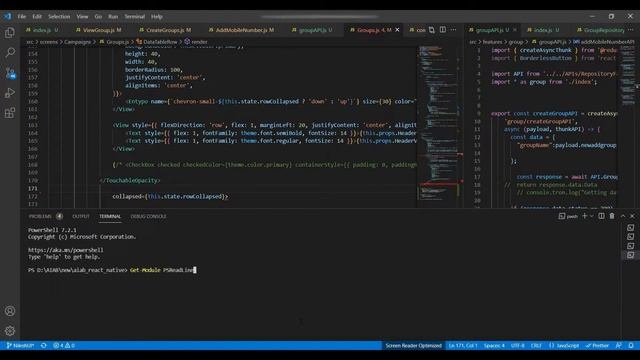The image size is (640, 360).
Task: Switch to left-pane groupAPI.js tab
Action: click(x=312, y=30)
